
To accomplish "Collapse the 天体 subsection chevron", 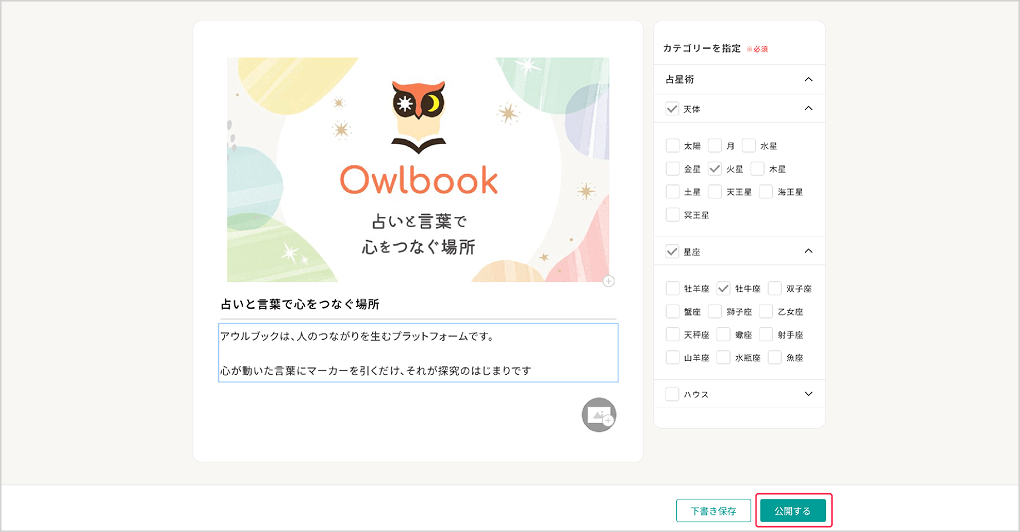I will pos(809,109).
